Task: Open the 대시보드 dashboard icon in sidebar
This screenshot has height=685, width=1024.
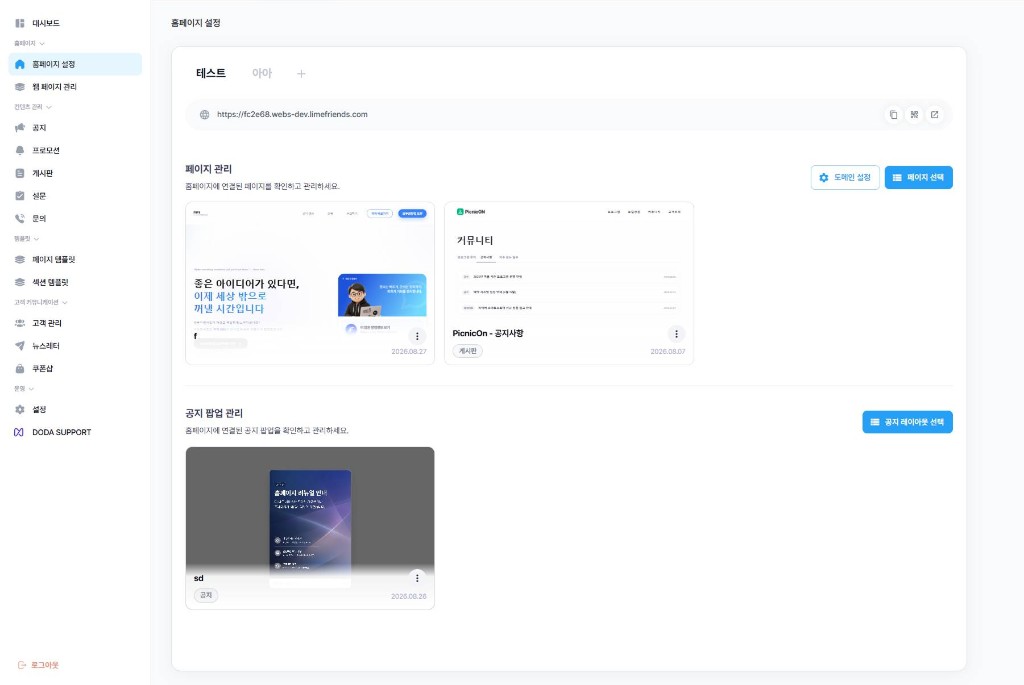Action: 20,24
